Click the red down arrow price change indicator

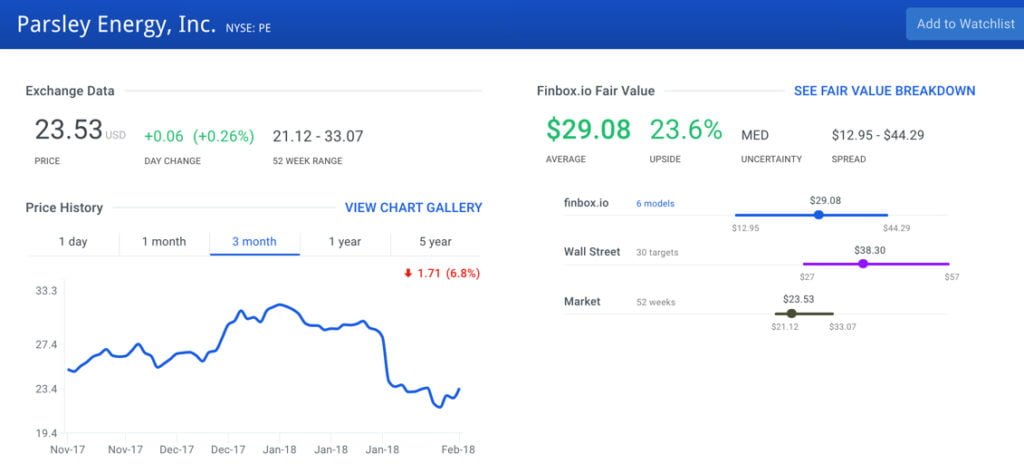[x=408, y=273]
